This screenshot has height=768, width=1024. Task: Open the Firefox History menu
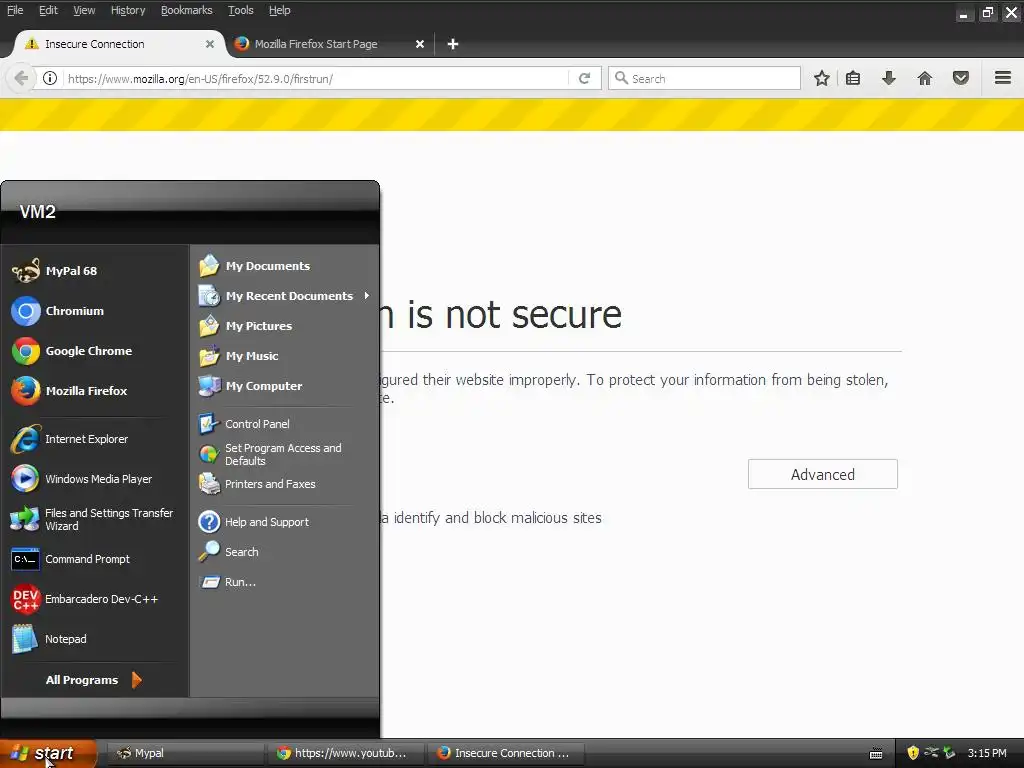tap(128, 10)
